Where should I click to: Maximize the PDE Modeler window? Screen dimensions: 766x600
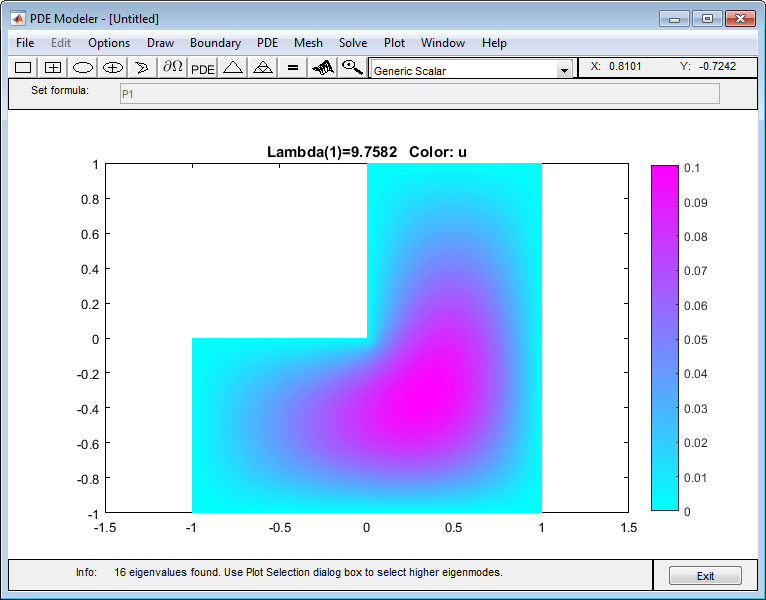click(x=707, y=19)
